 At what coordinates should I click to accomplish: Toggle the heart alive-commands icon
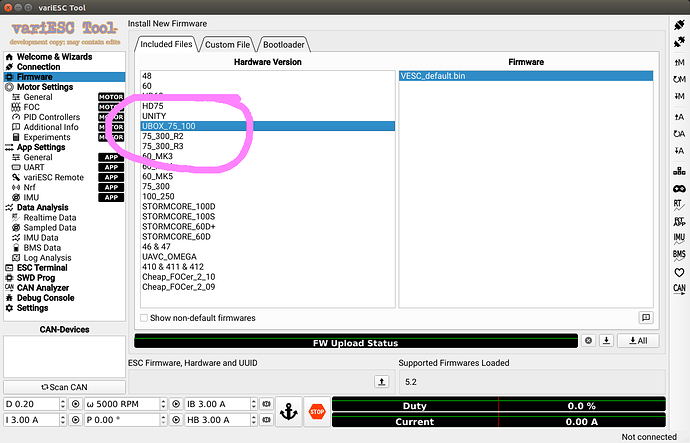[679, 272]
